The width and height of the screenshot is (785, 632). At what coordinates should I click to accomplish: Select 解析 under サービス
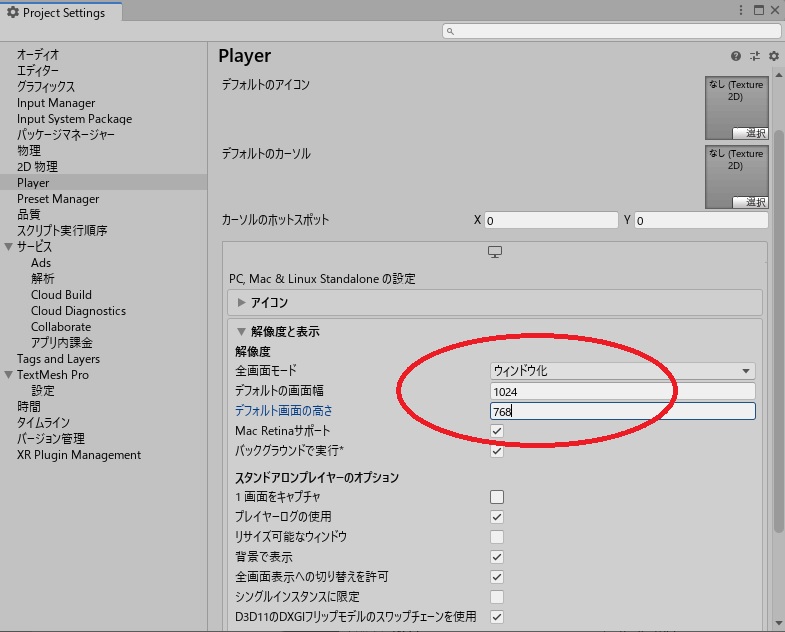point(43,279)
